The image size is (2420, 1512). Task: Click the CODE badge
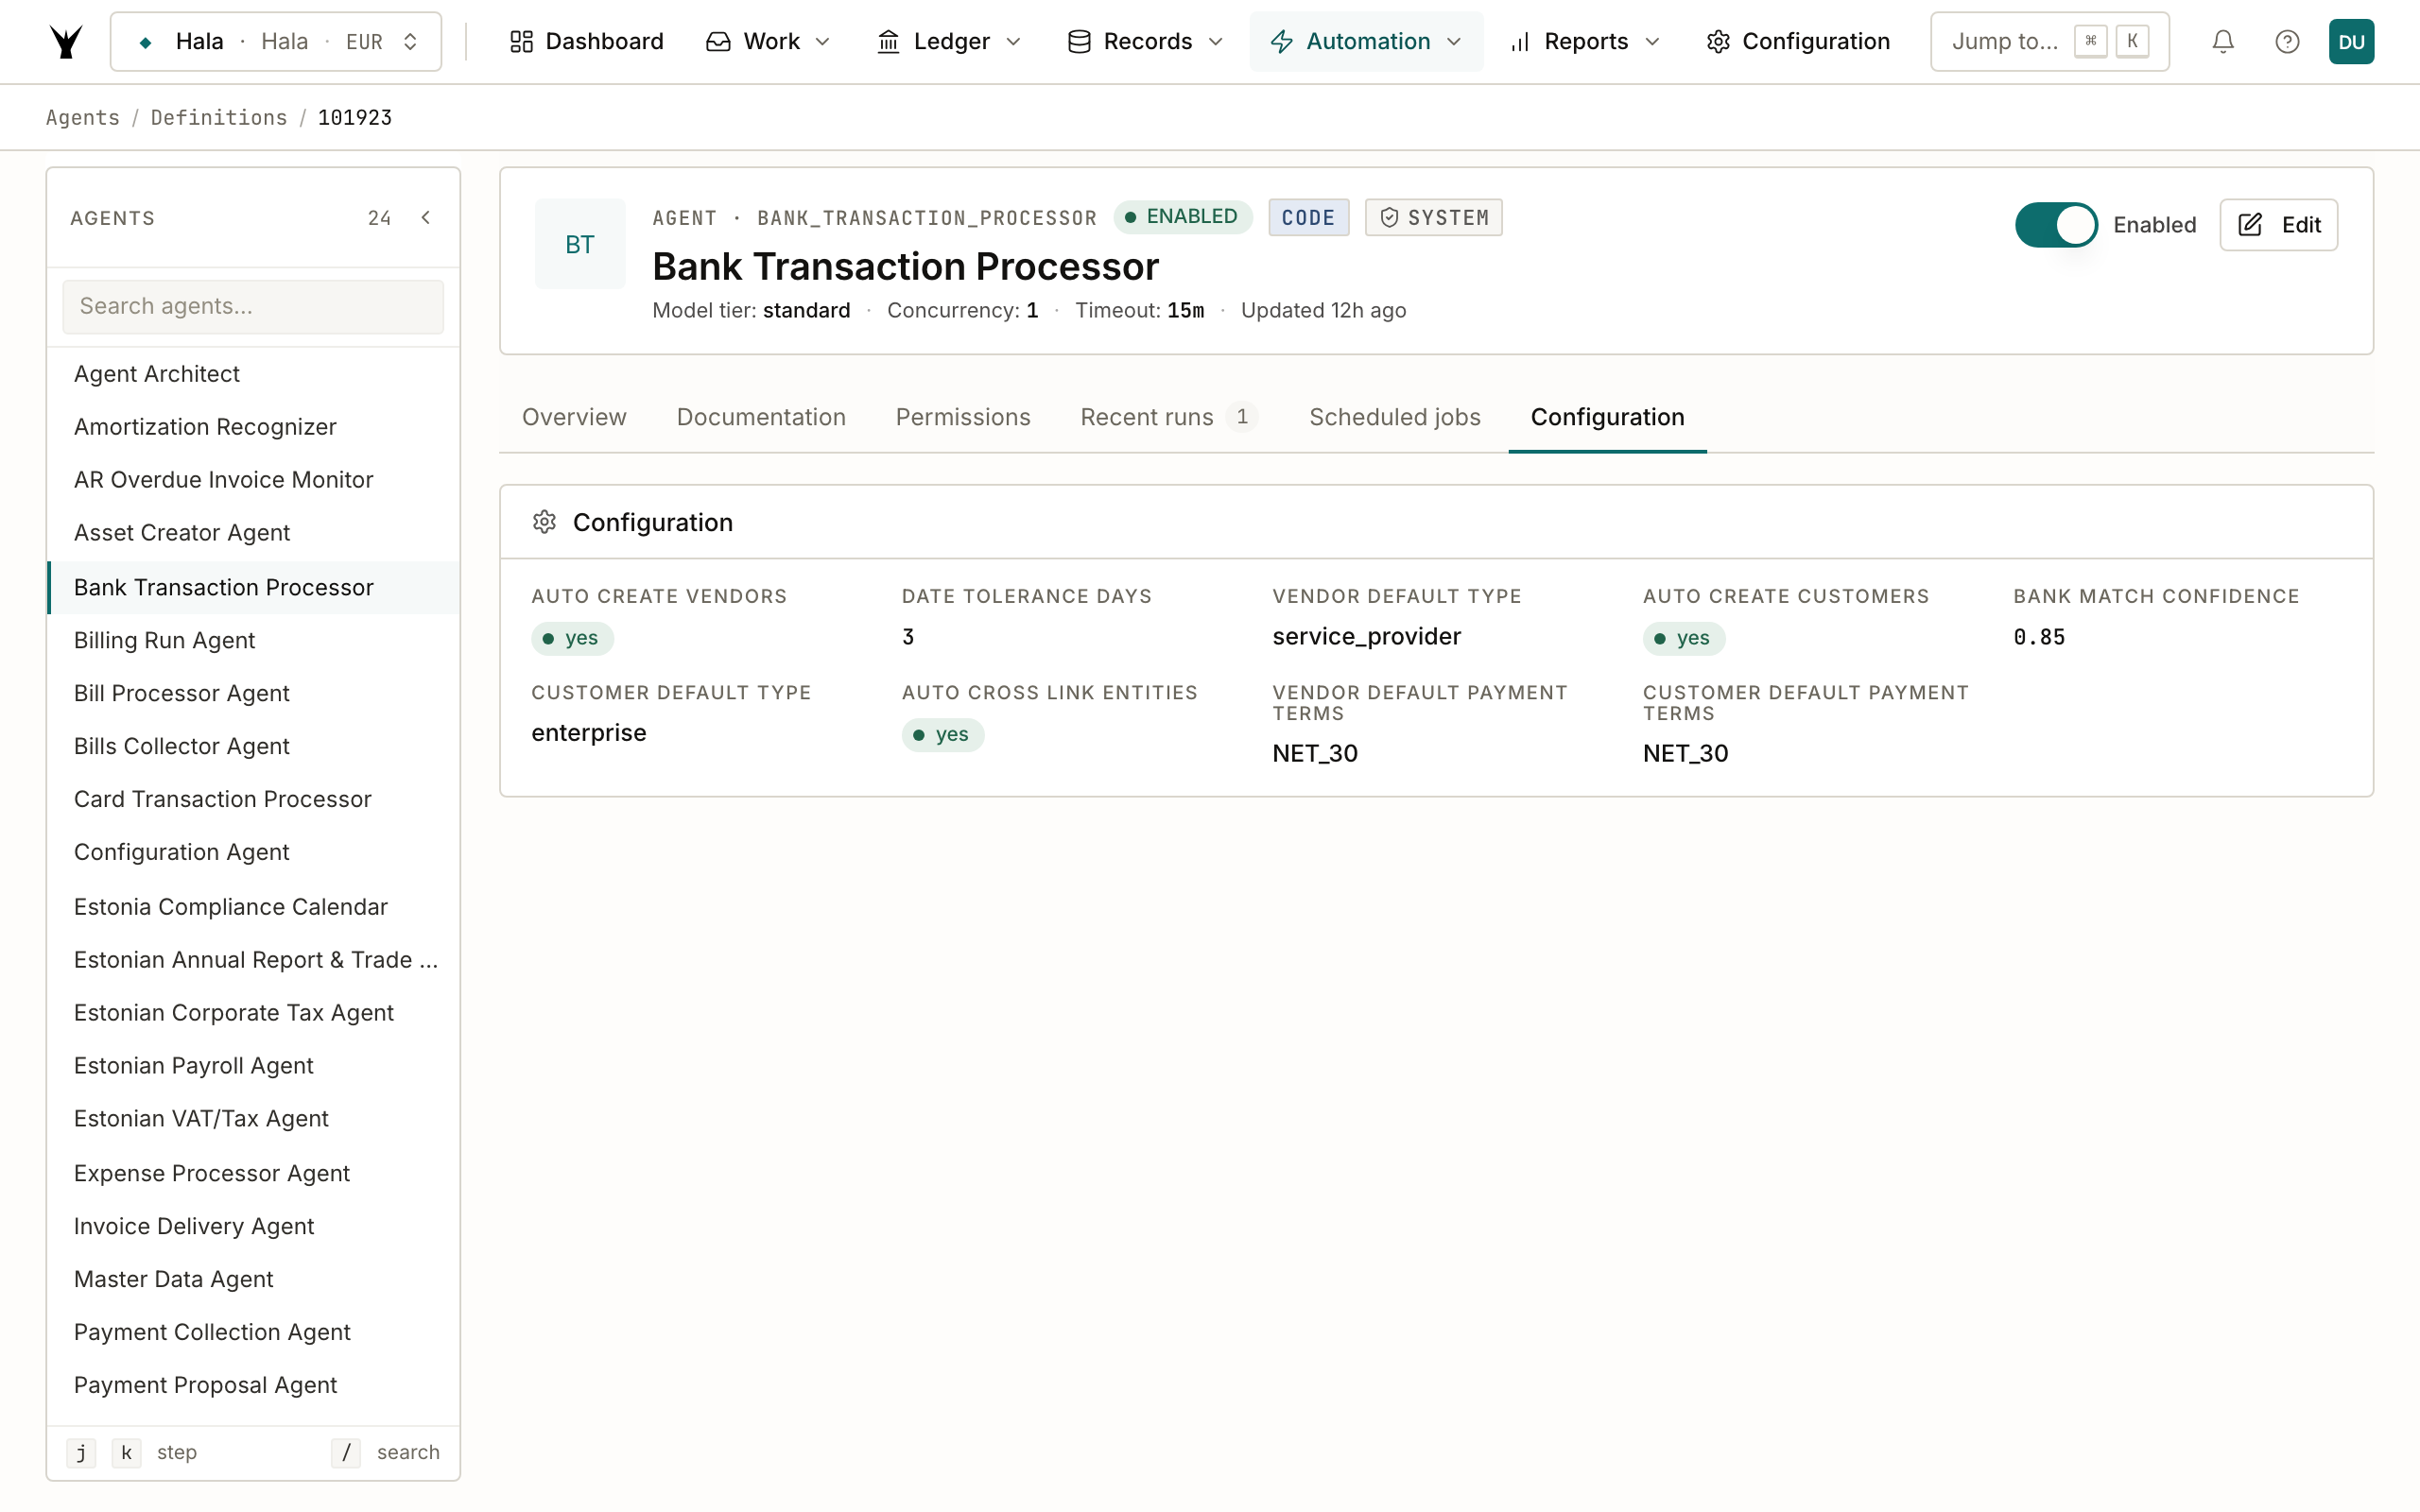pos(1308,217)
